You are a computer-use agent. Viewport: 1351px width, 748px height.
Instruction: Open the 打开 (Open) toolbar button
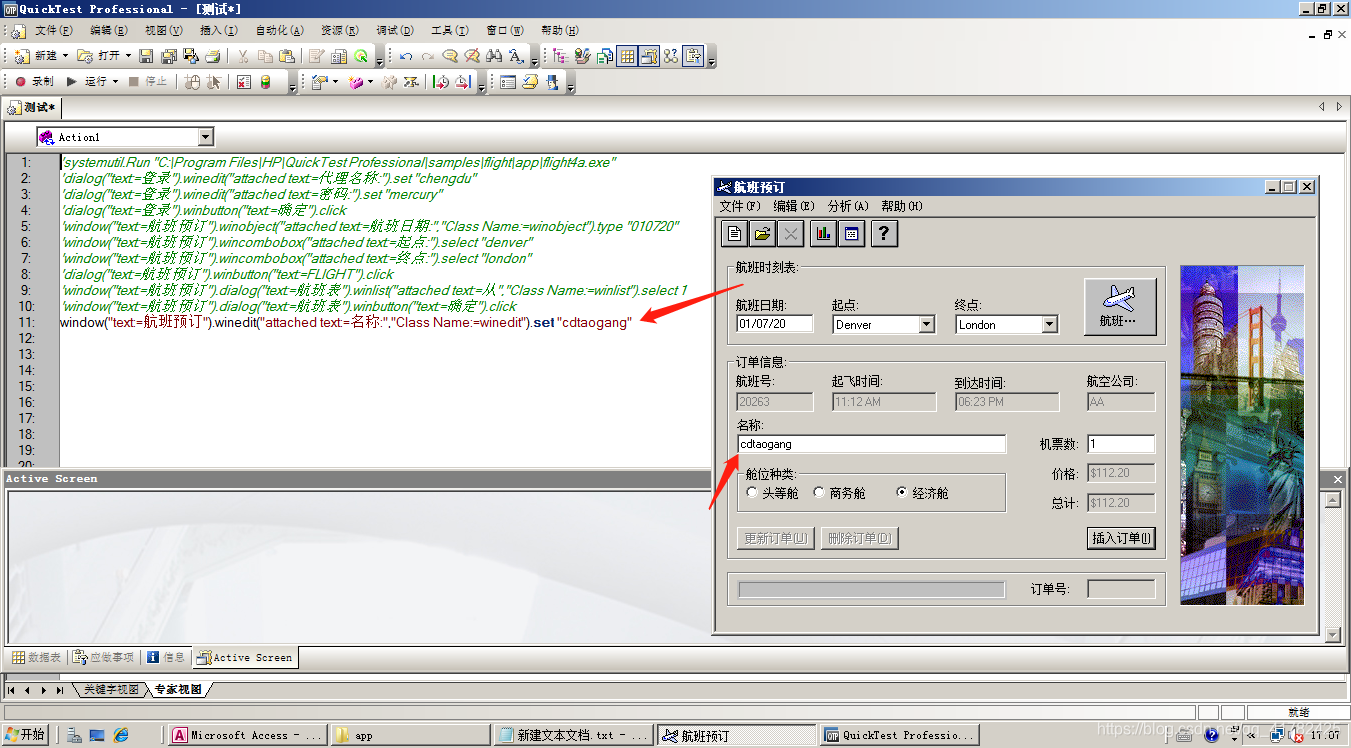pos(98,56)
